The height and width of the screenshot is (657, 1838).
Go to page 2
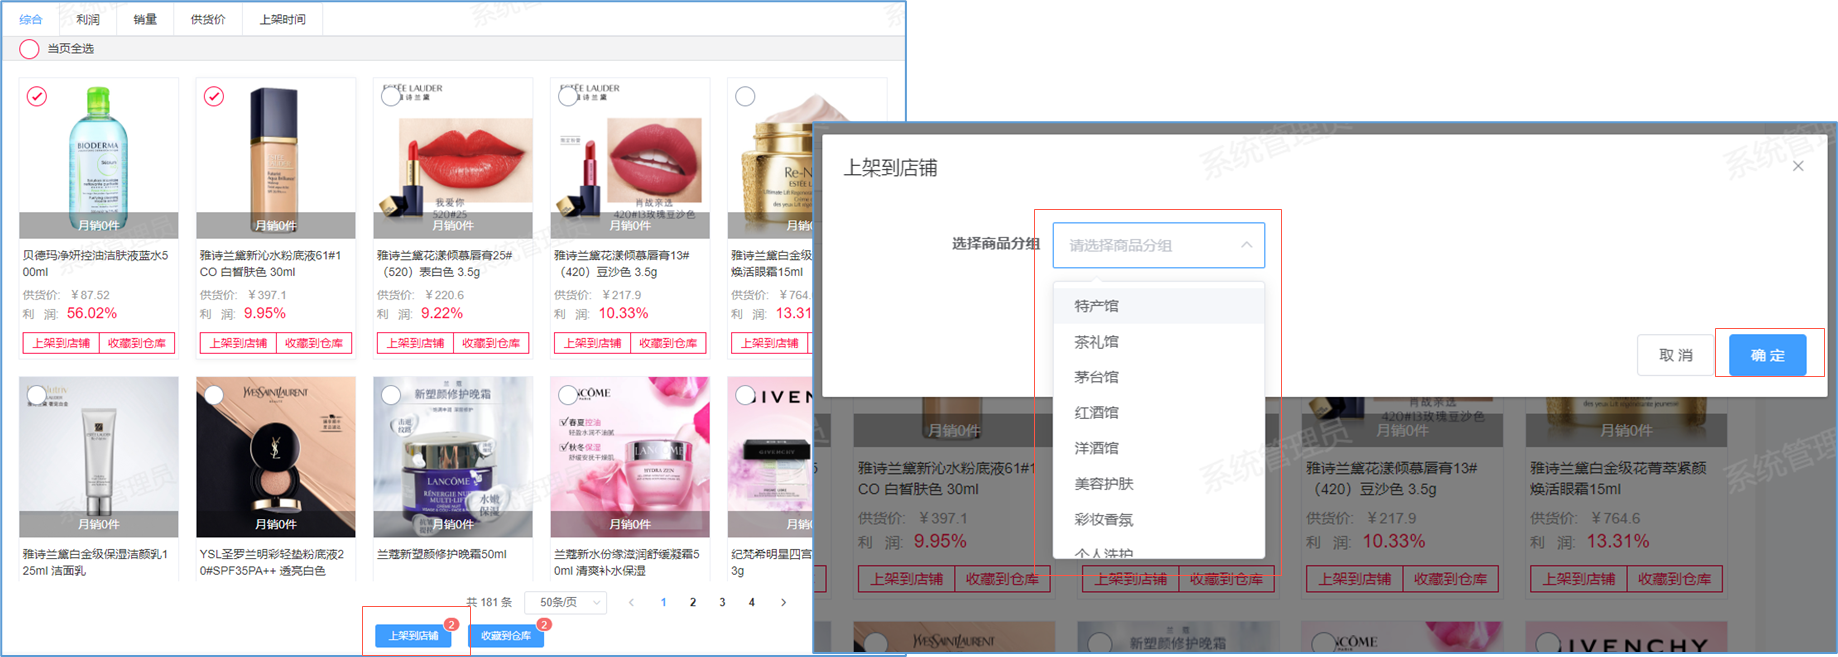tap(692, 602)
